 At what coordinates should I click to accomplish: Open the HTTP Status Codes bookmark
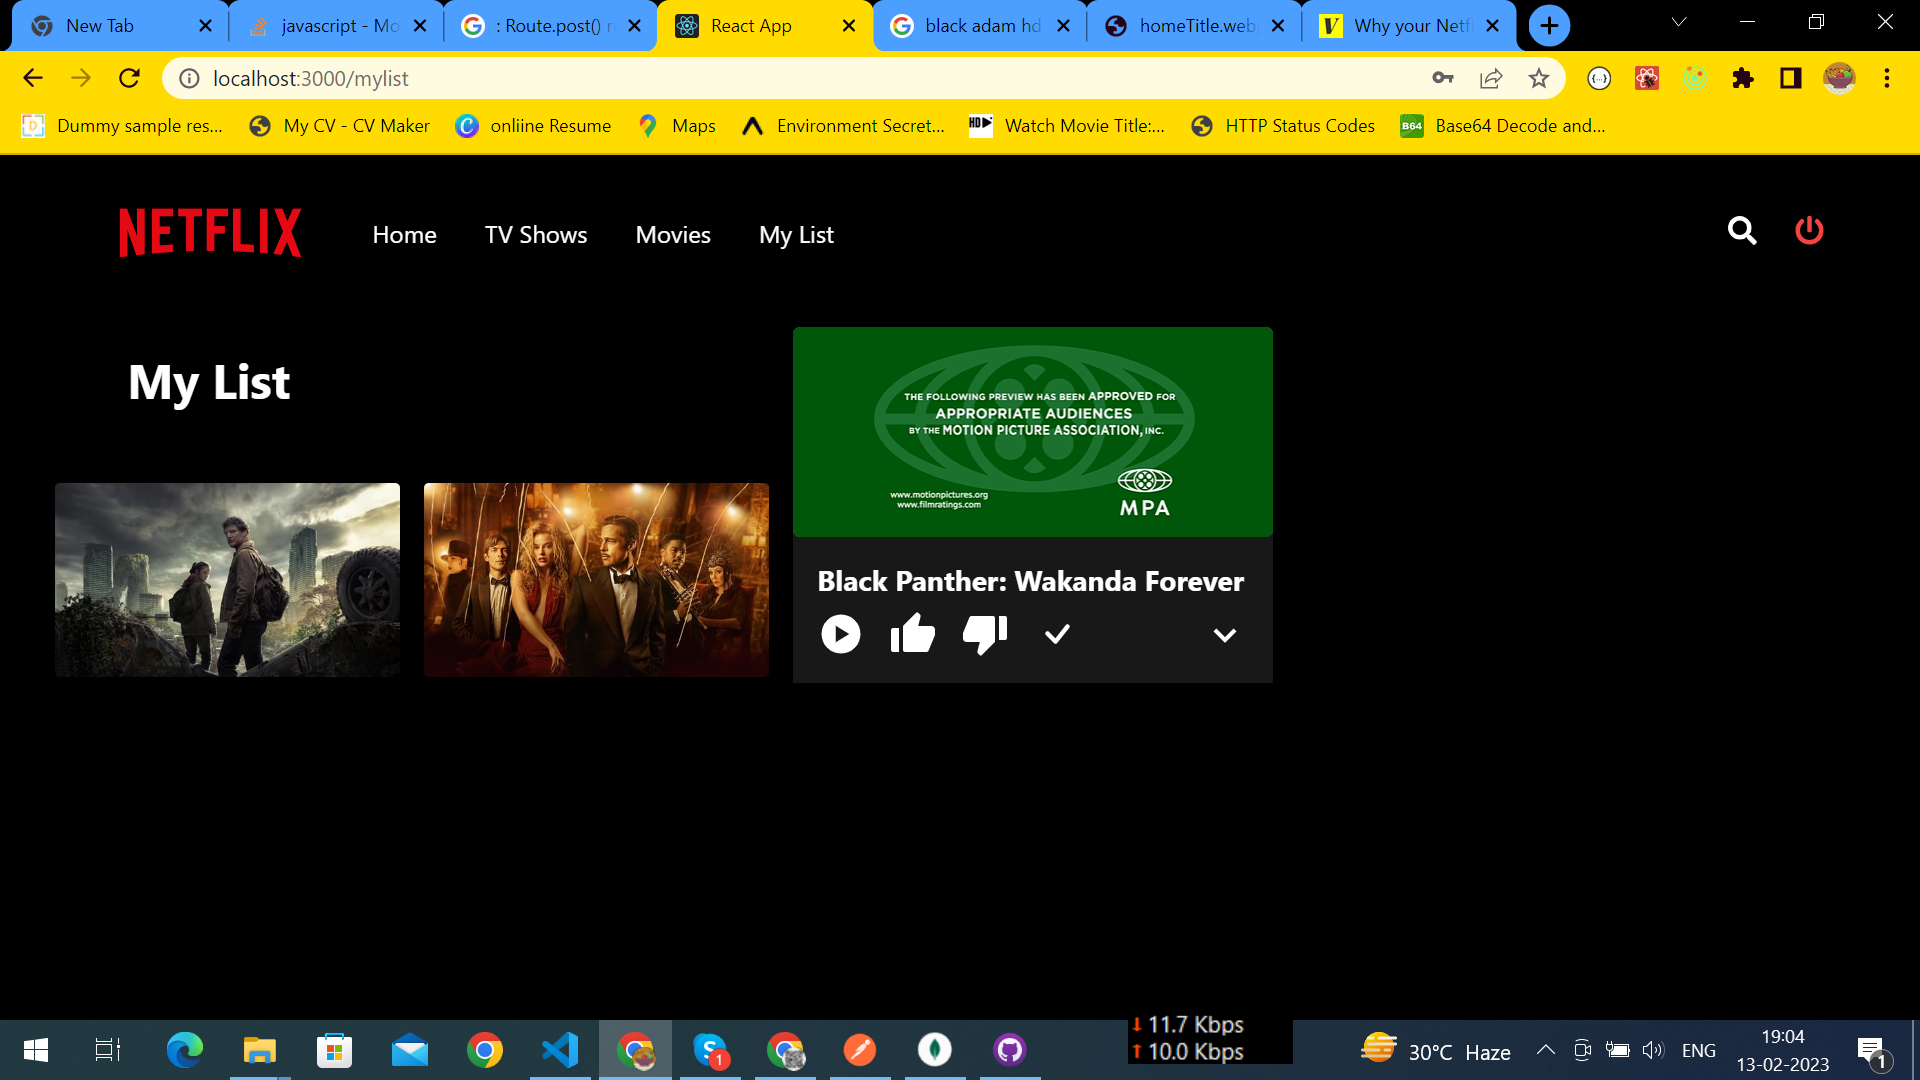(x=1283, y=126)
